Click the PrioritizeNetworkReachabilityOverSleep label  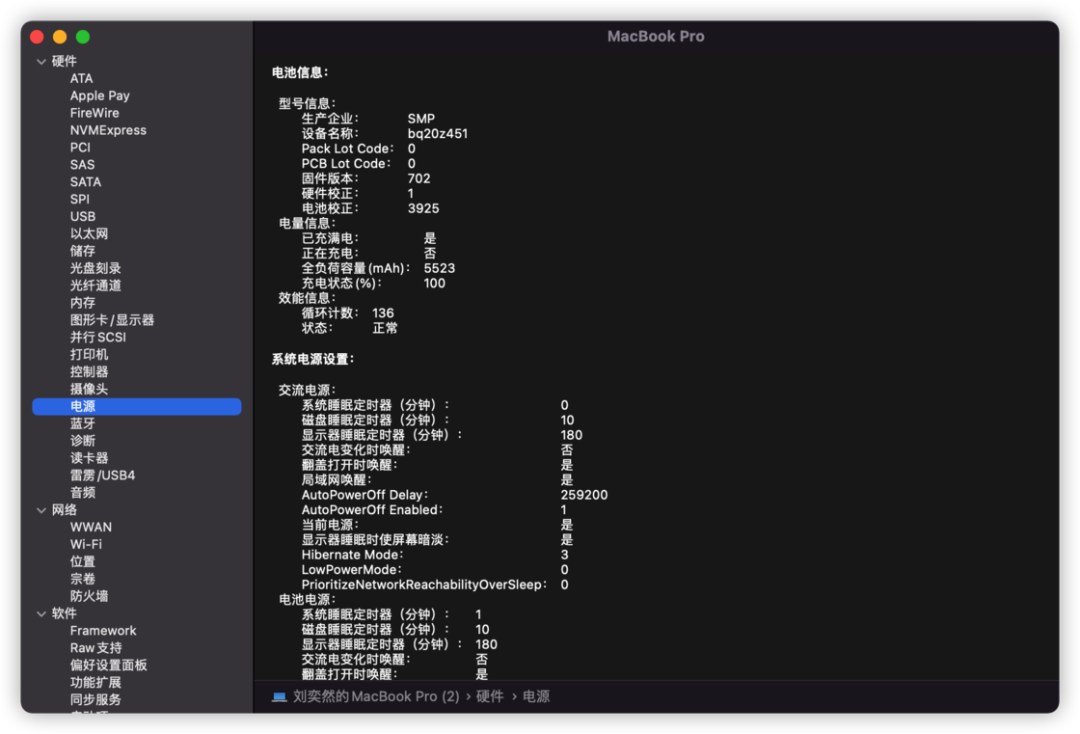(x=424, y=585)
